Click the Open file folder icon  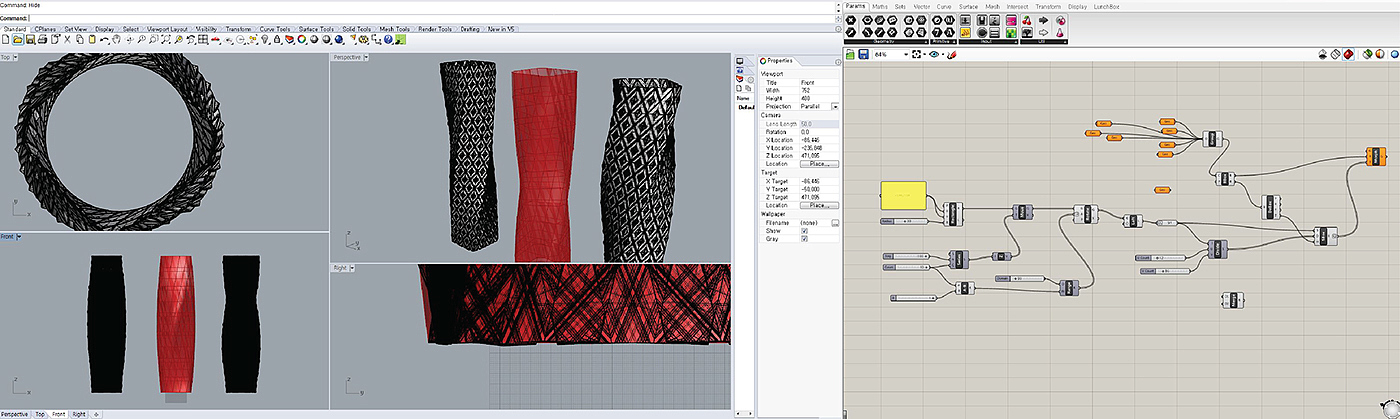18,39
